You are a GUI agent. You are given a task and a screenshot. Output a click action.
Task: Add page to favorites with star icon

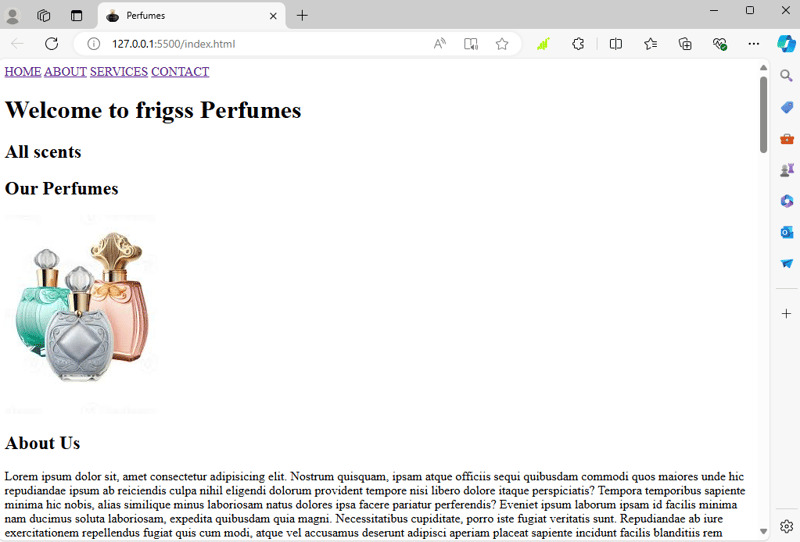coord(502,44)
